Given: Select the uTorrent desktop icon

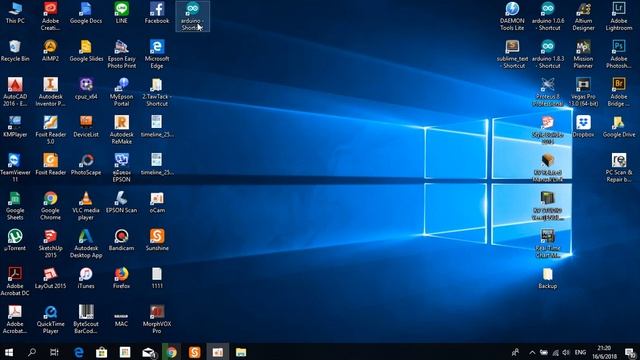Looking at the screenshot, I should tap(15, 240).
